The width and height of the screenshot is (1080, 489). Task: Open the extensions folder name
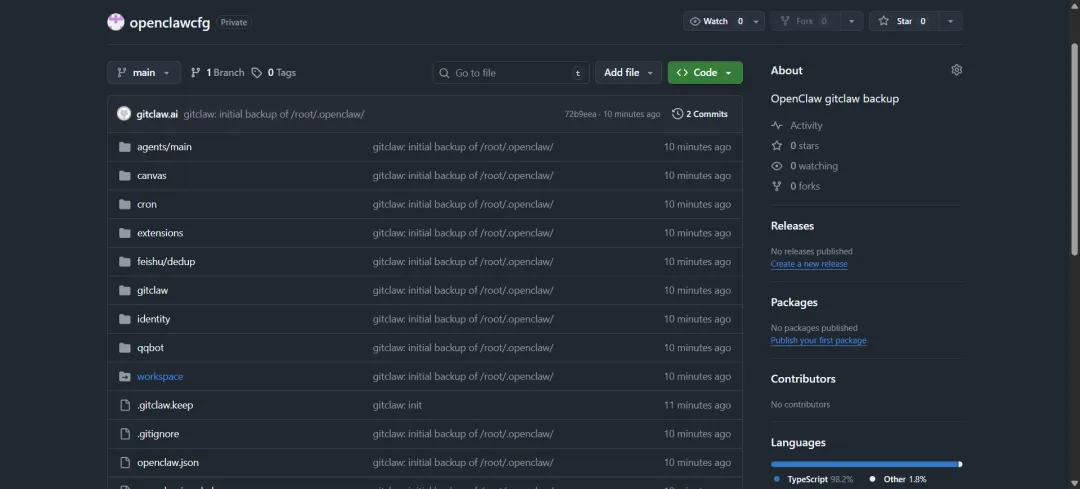point(160,233)
